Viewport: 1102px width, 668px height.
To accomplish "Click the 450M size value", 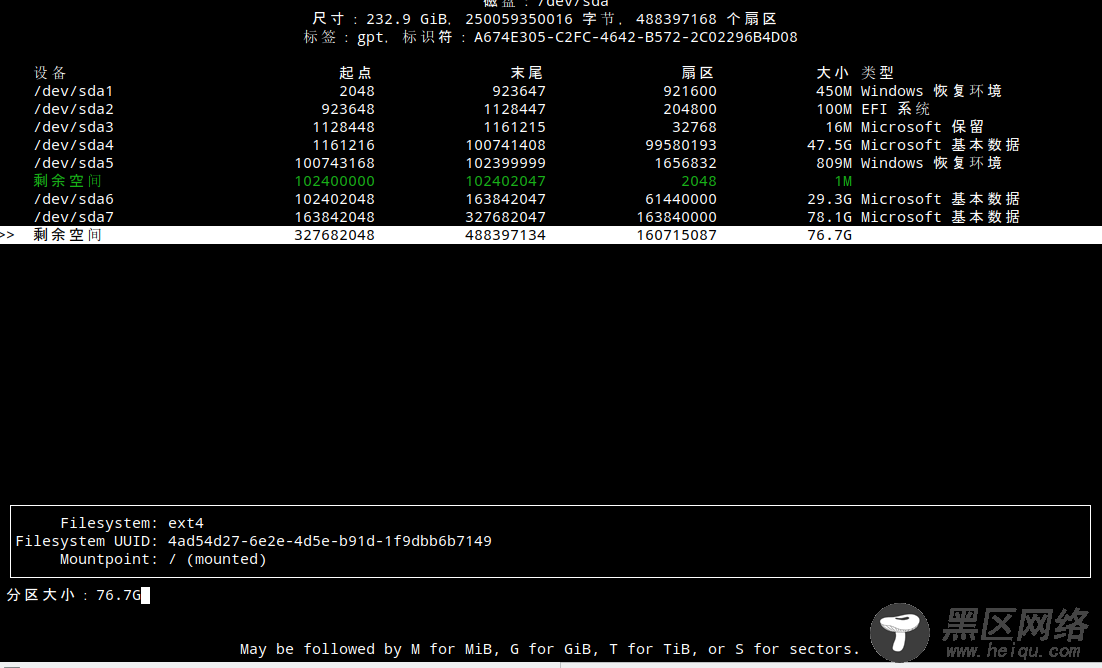I will [834, 91].
